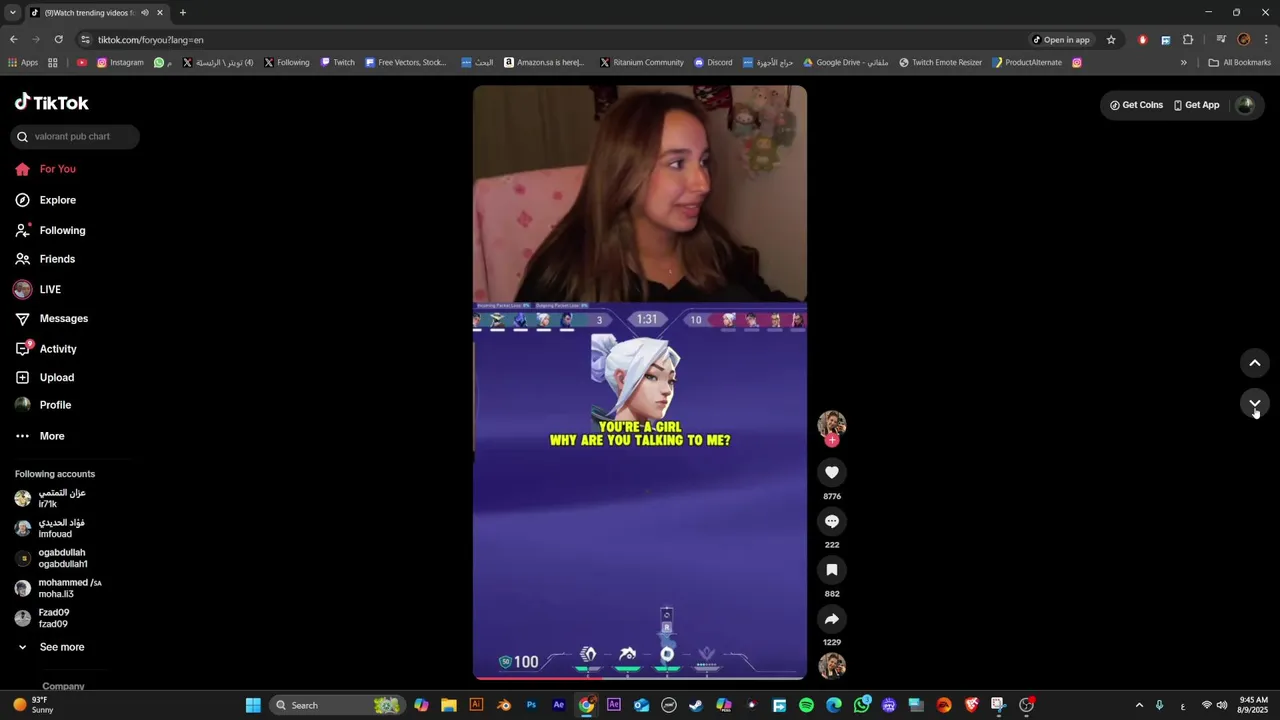
Task: Open account lr71k in following list
Action: click(60, 498)
